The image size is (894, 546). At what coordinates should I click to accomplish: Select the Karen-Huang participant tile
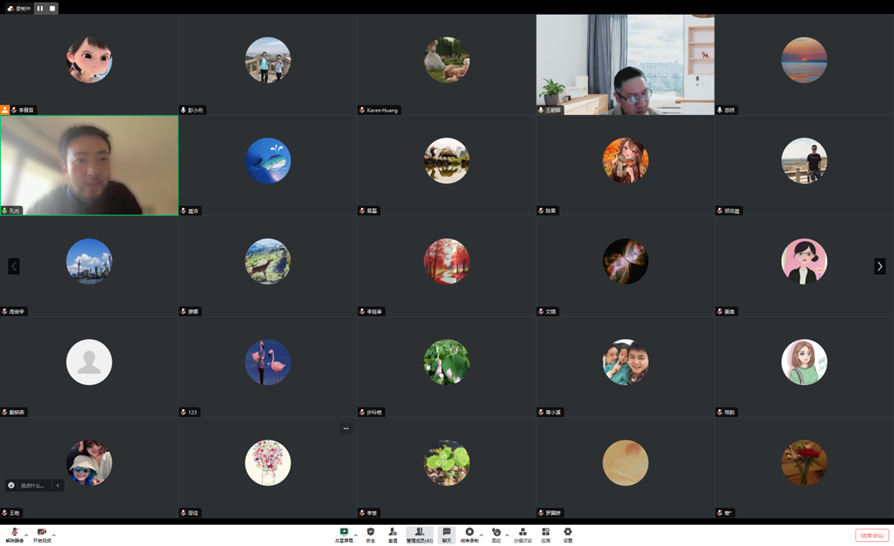pyautogui.click(x=446, y=64)
